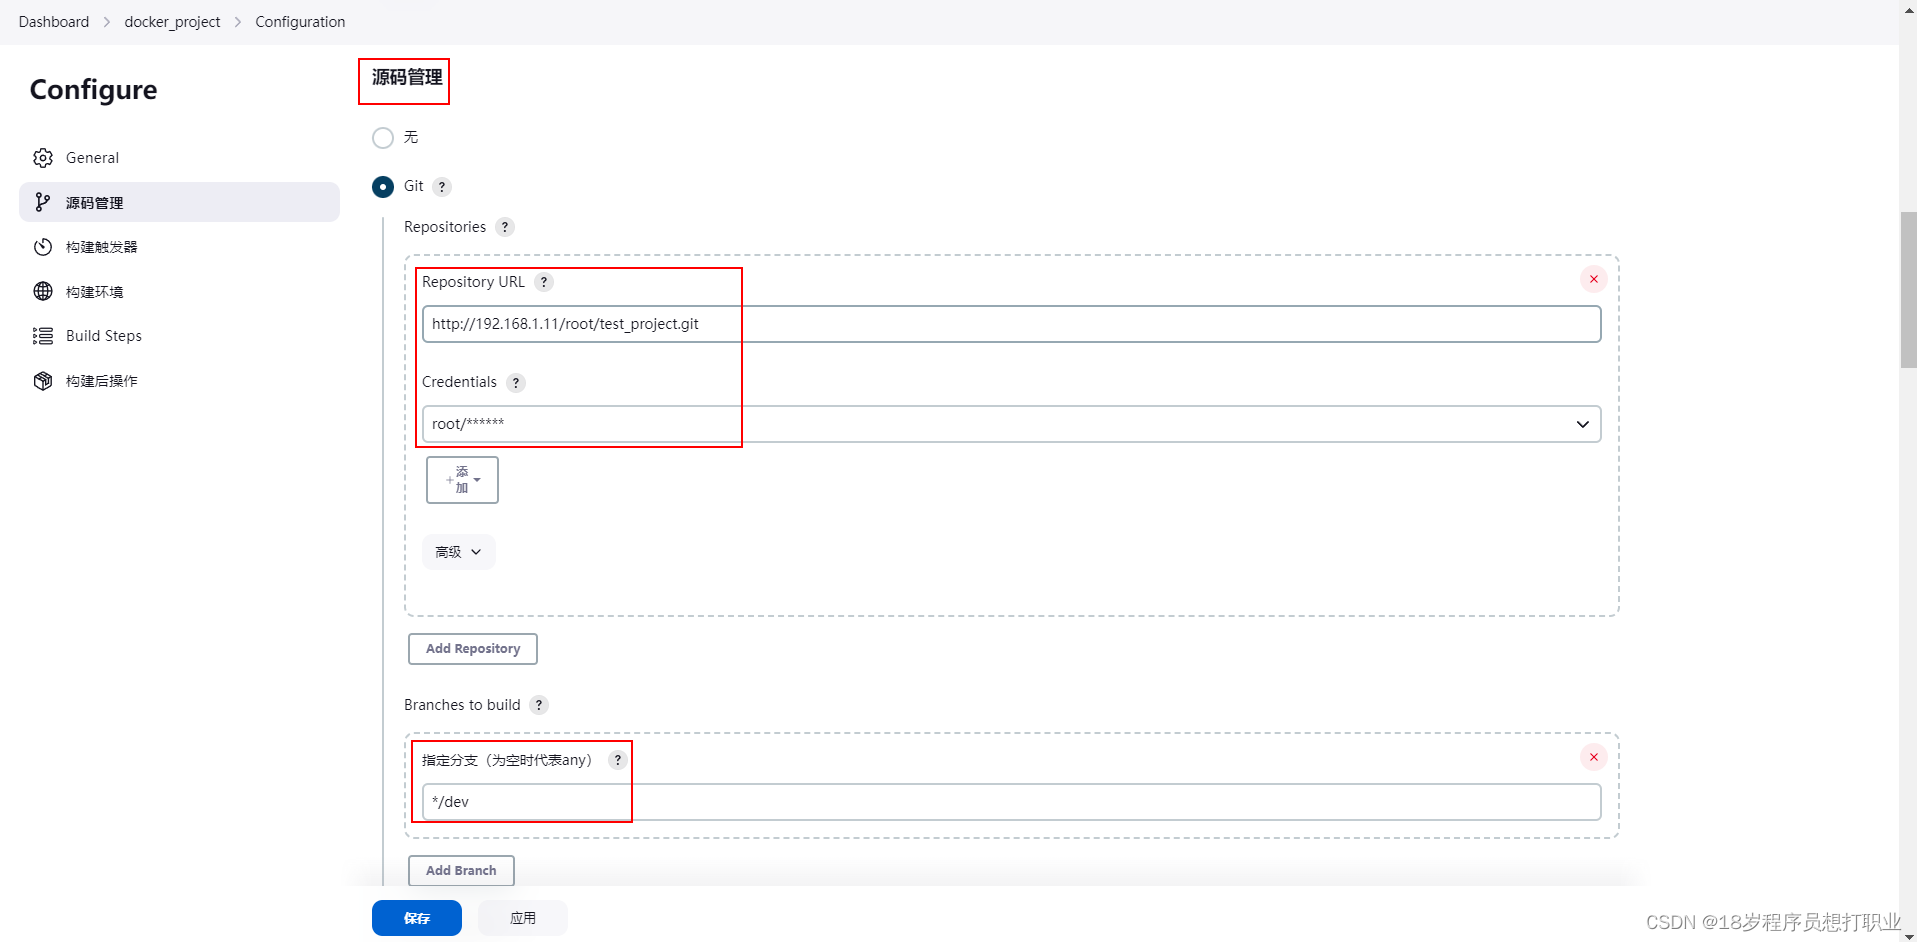Open help for Repositories

point(505,227)
